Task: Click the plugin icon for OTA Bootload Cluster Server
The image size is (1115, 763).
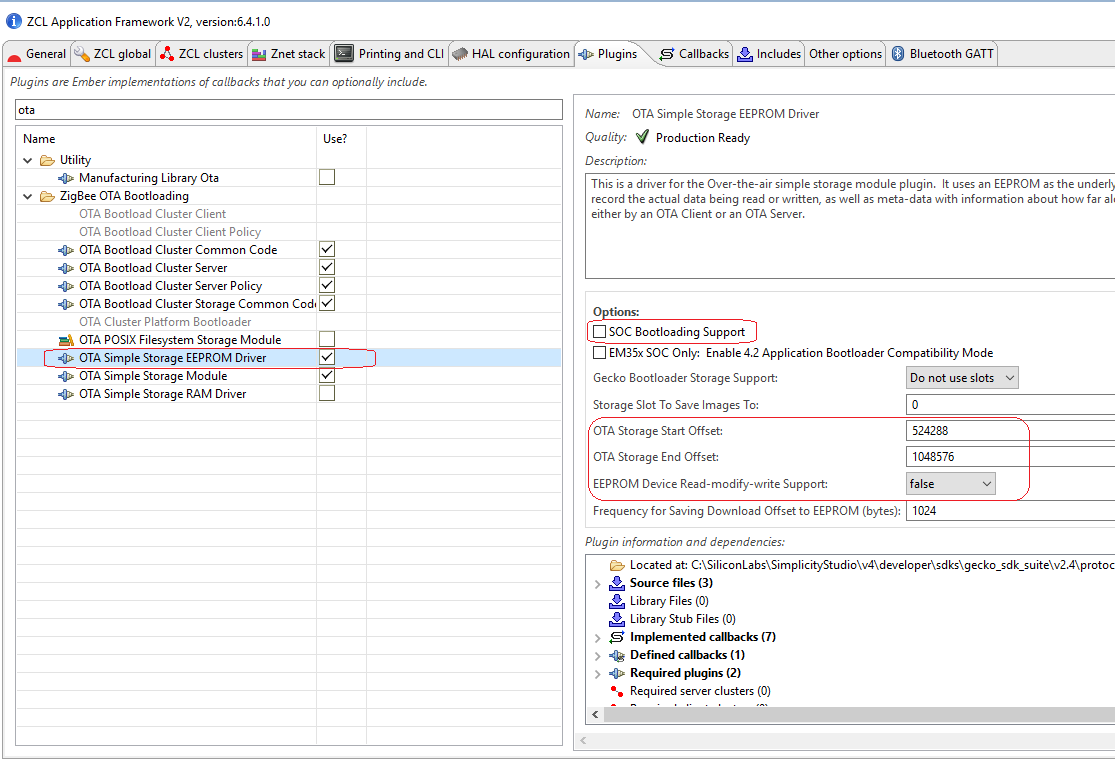Action: click(65, 268)
